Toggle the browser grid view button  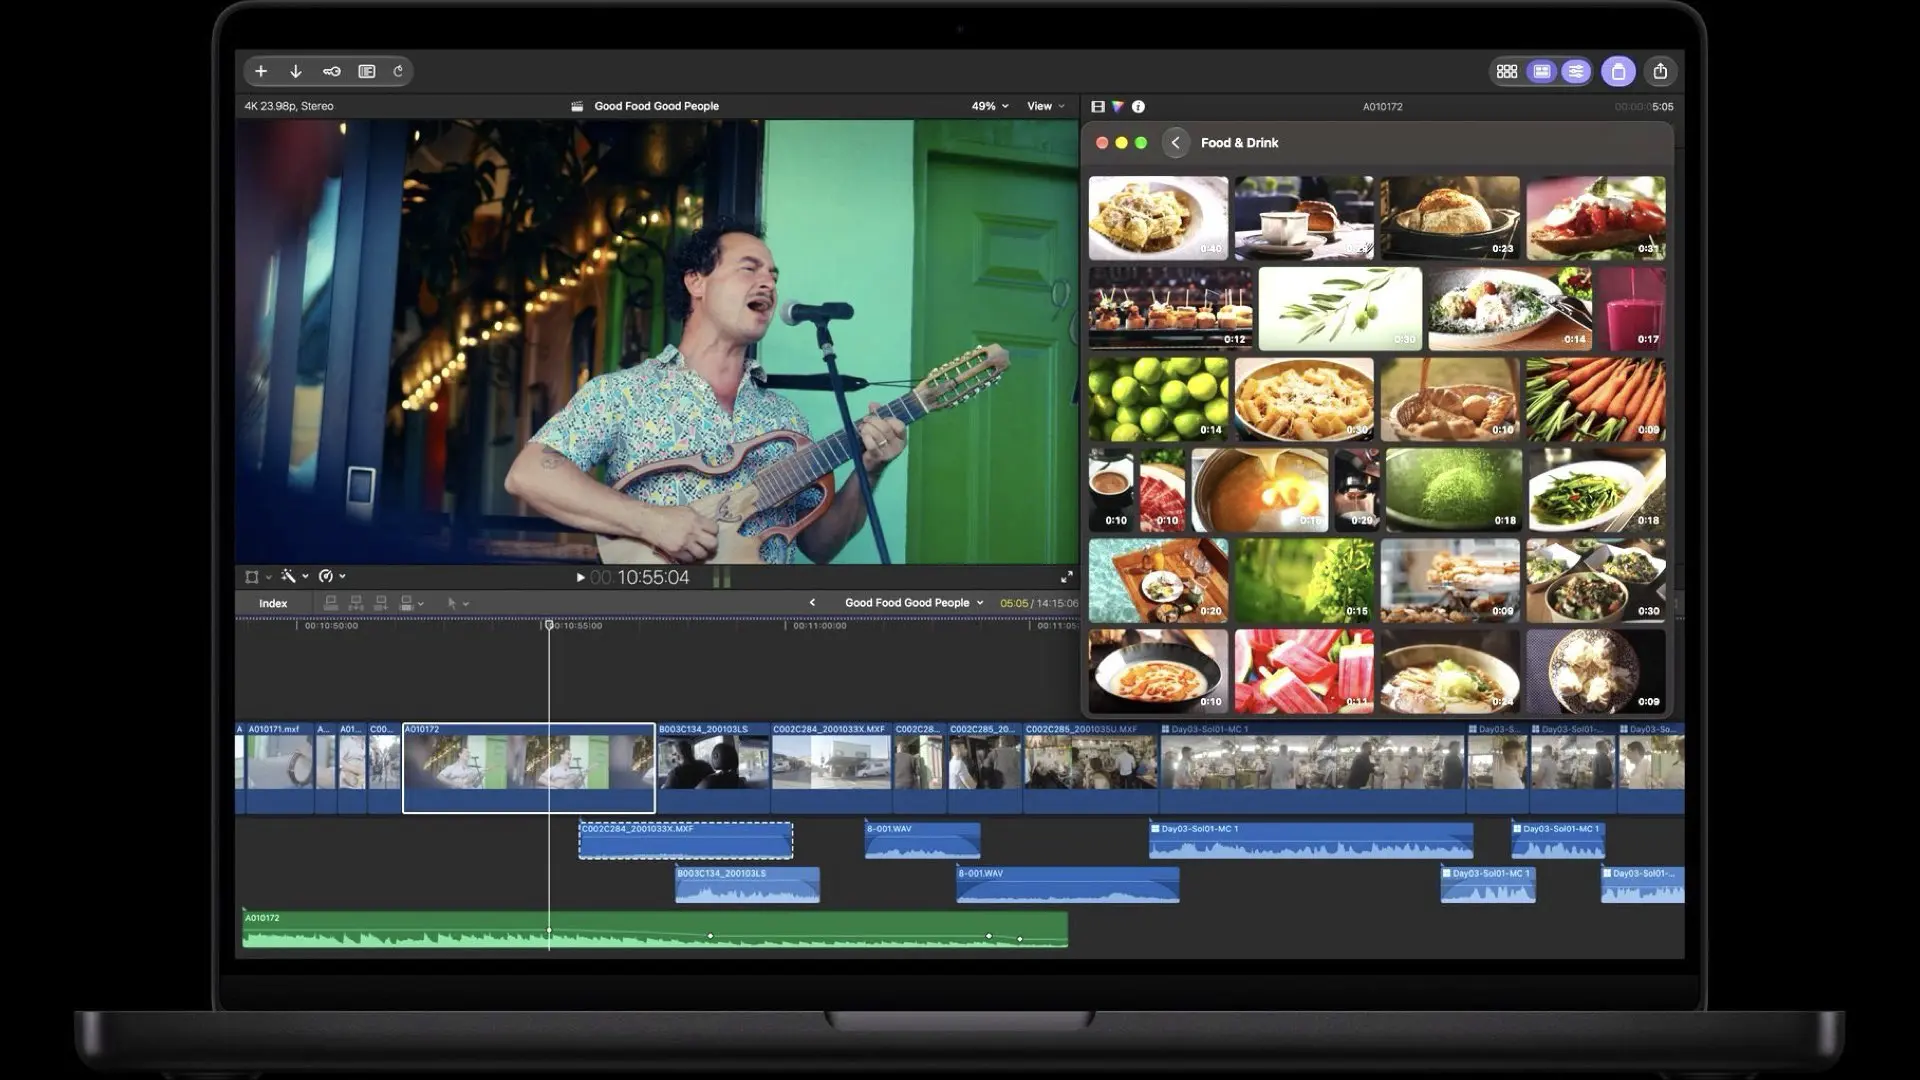point(1507,71)
